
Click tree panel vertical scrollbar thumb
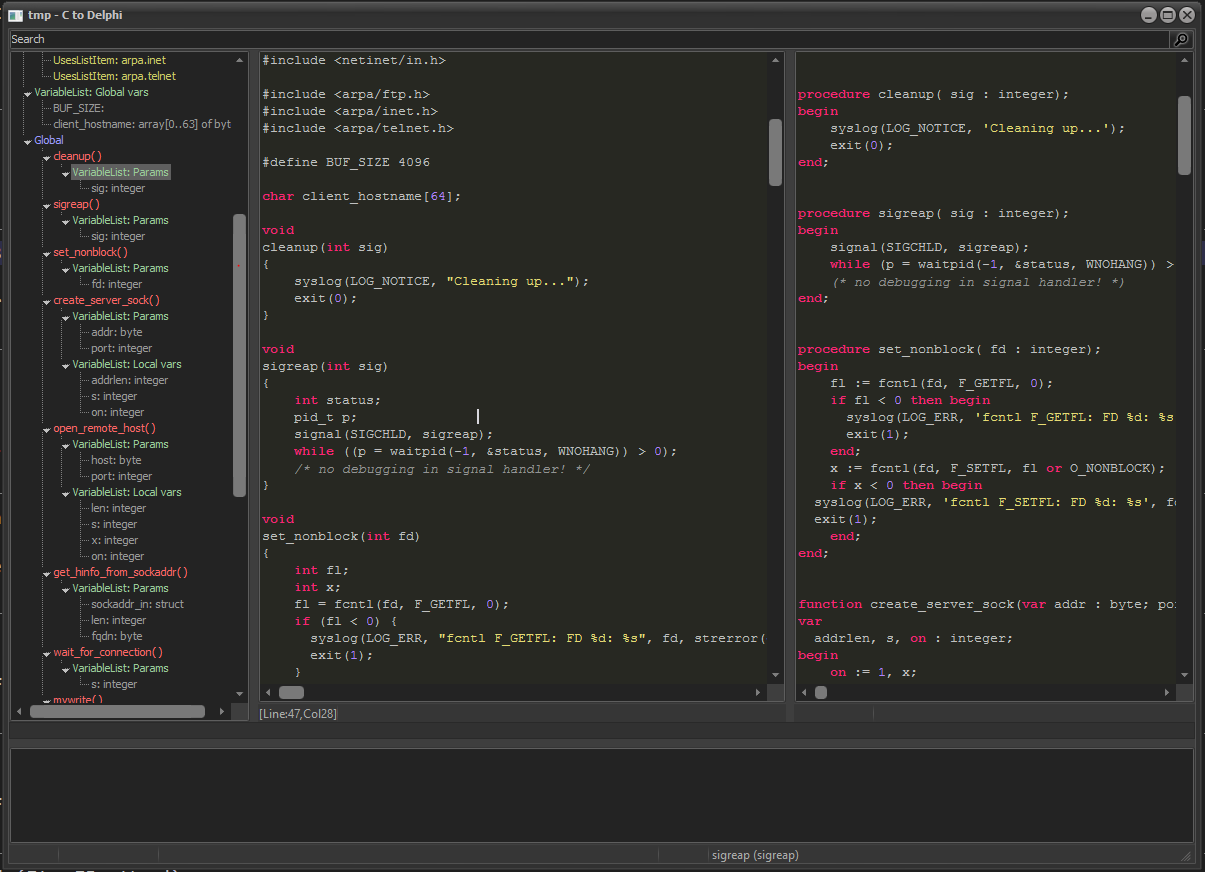tap(239, 355)
